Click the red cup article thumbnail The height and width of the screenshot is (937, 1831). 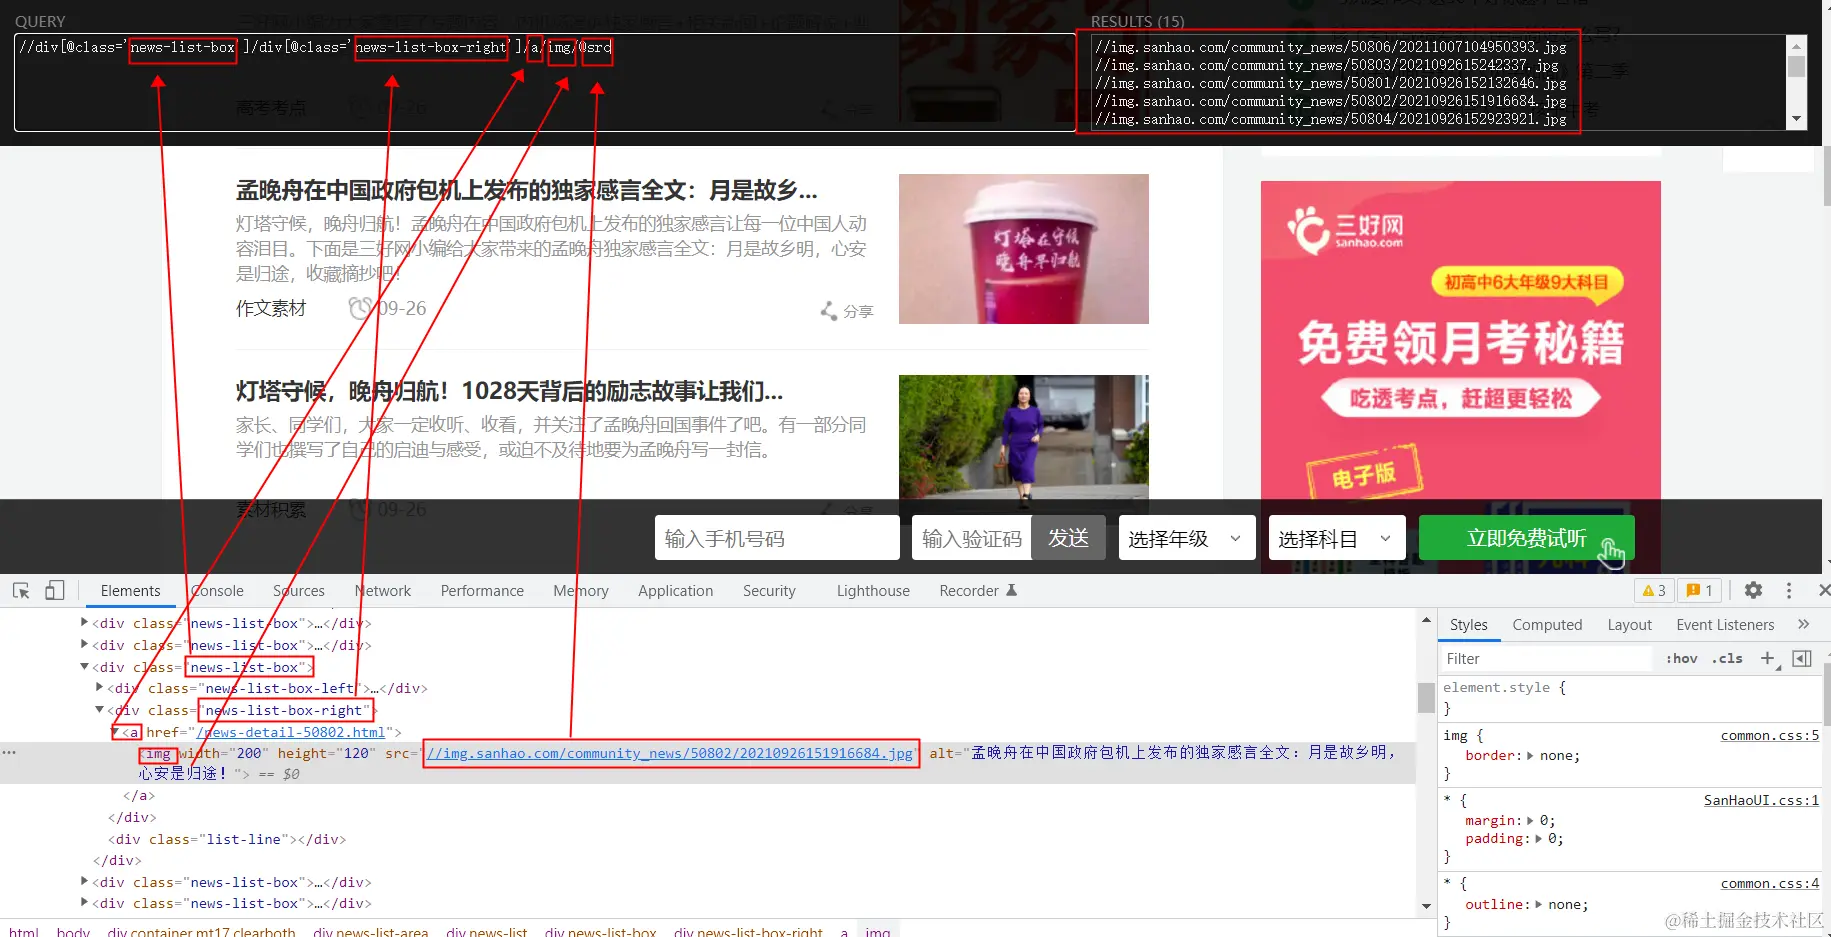(x=1024, y=249)
